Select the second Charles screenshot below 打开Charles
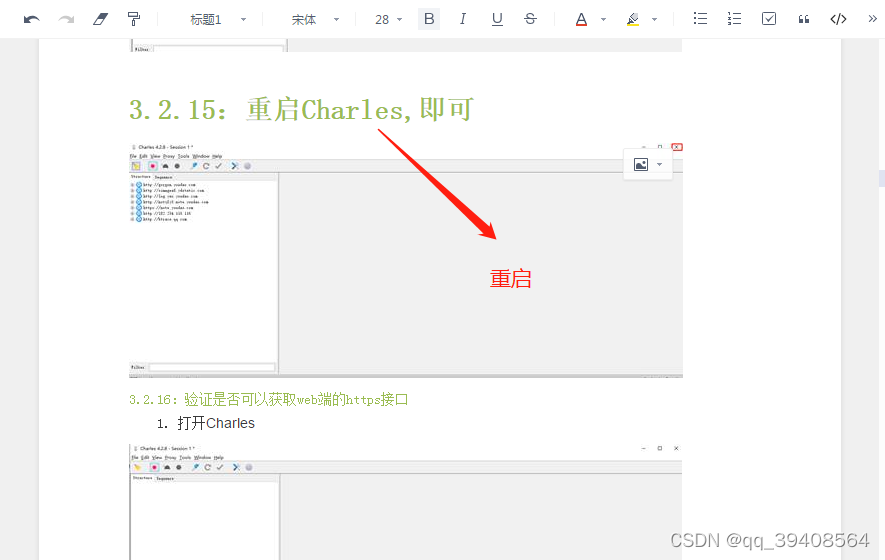 click(406, 501)
